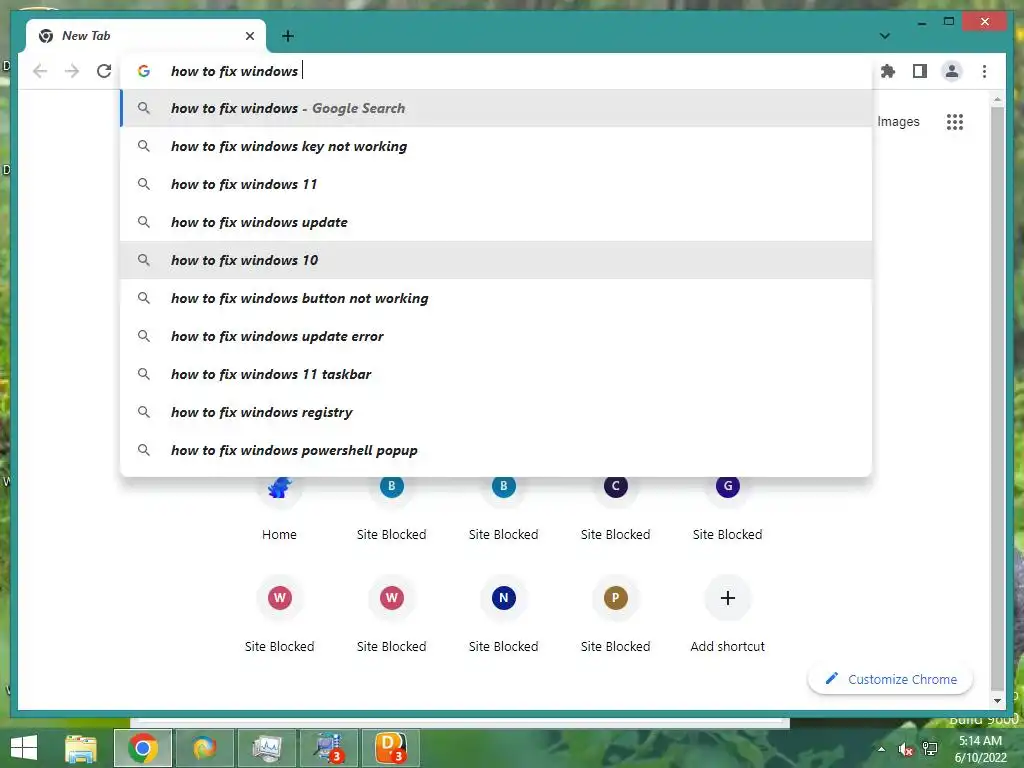The image size is (1024, 768).
Task: Open the Images link
Action: [898, 121]
